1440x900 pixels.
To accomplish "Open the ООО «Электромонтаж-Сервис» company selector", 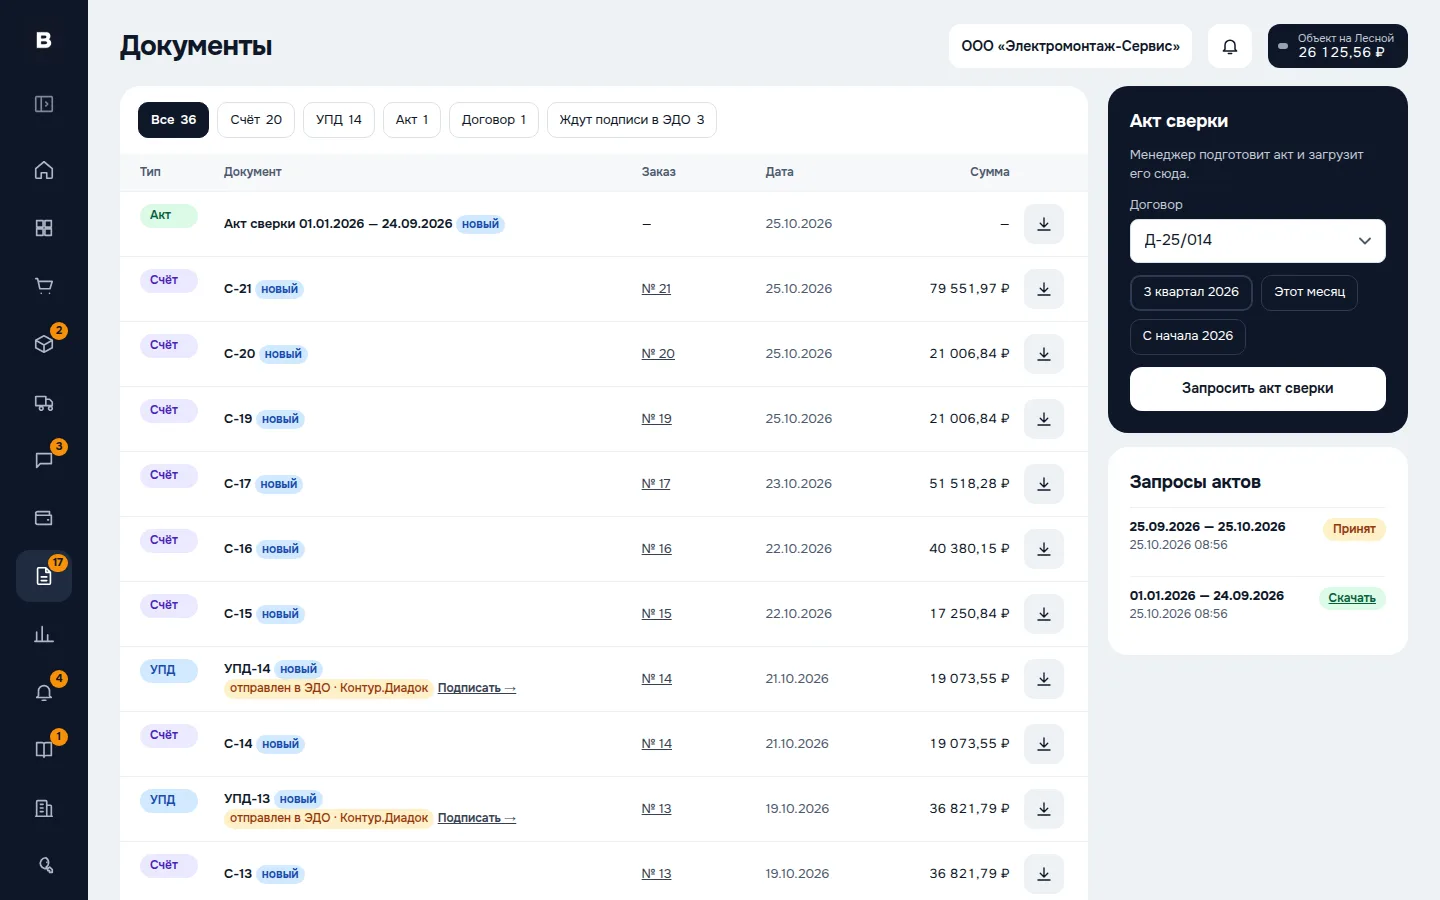I will 1070,46.
